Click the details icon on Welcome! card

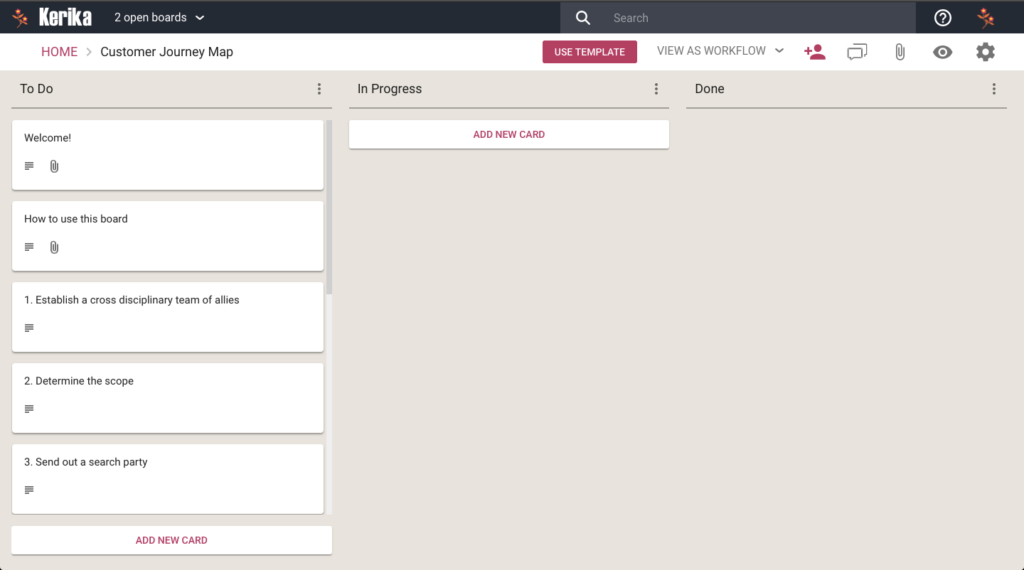(29, 166)
